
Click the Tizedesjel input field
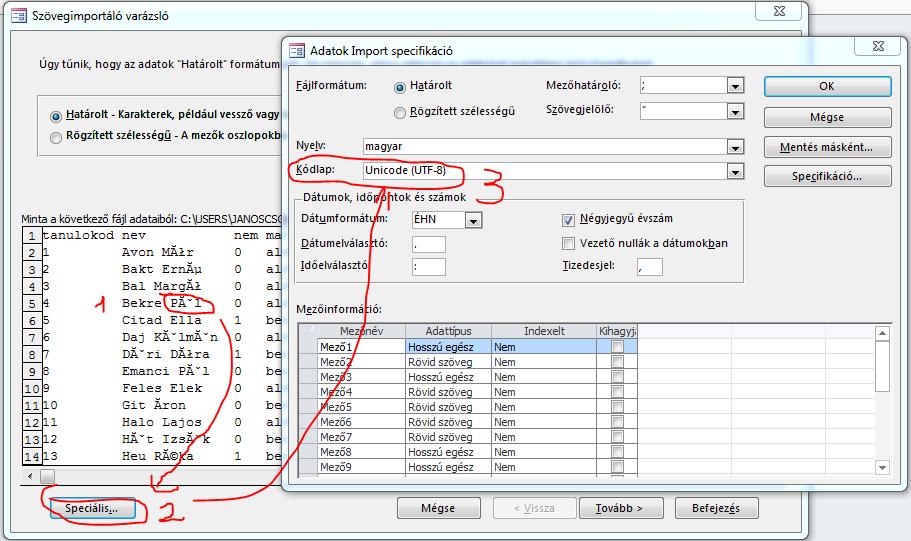tap(650, 267)
